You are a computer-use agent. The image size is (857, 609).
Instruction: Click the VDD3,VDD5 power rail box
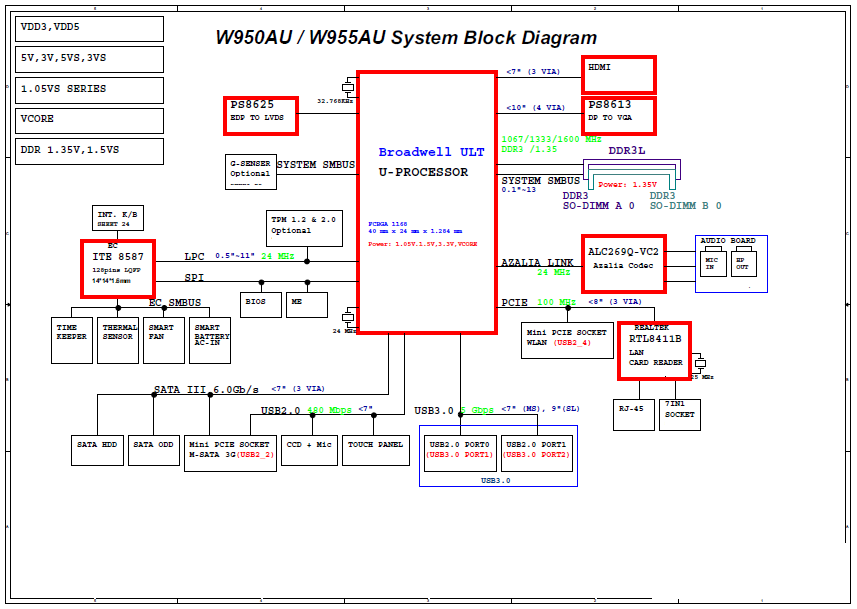pos(89,29)
